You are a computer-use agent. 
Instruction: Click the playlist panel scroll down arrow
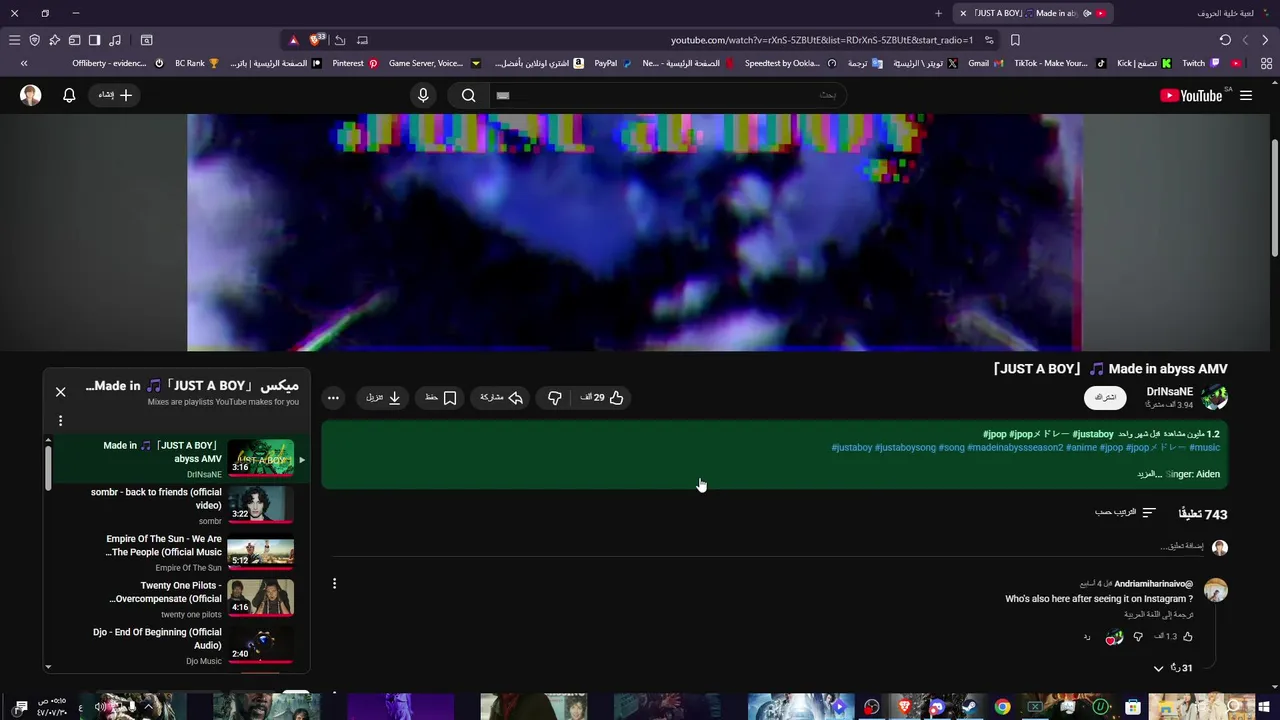tap(48, 667)
